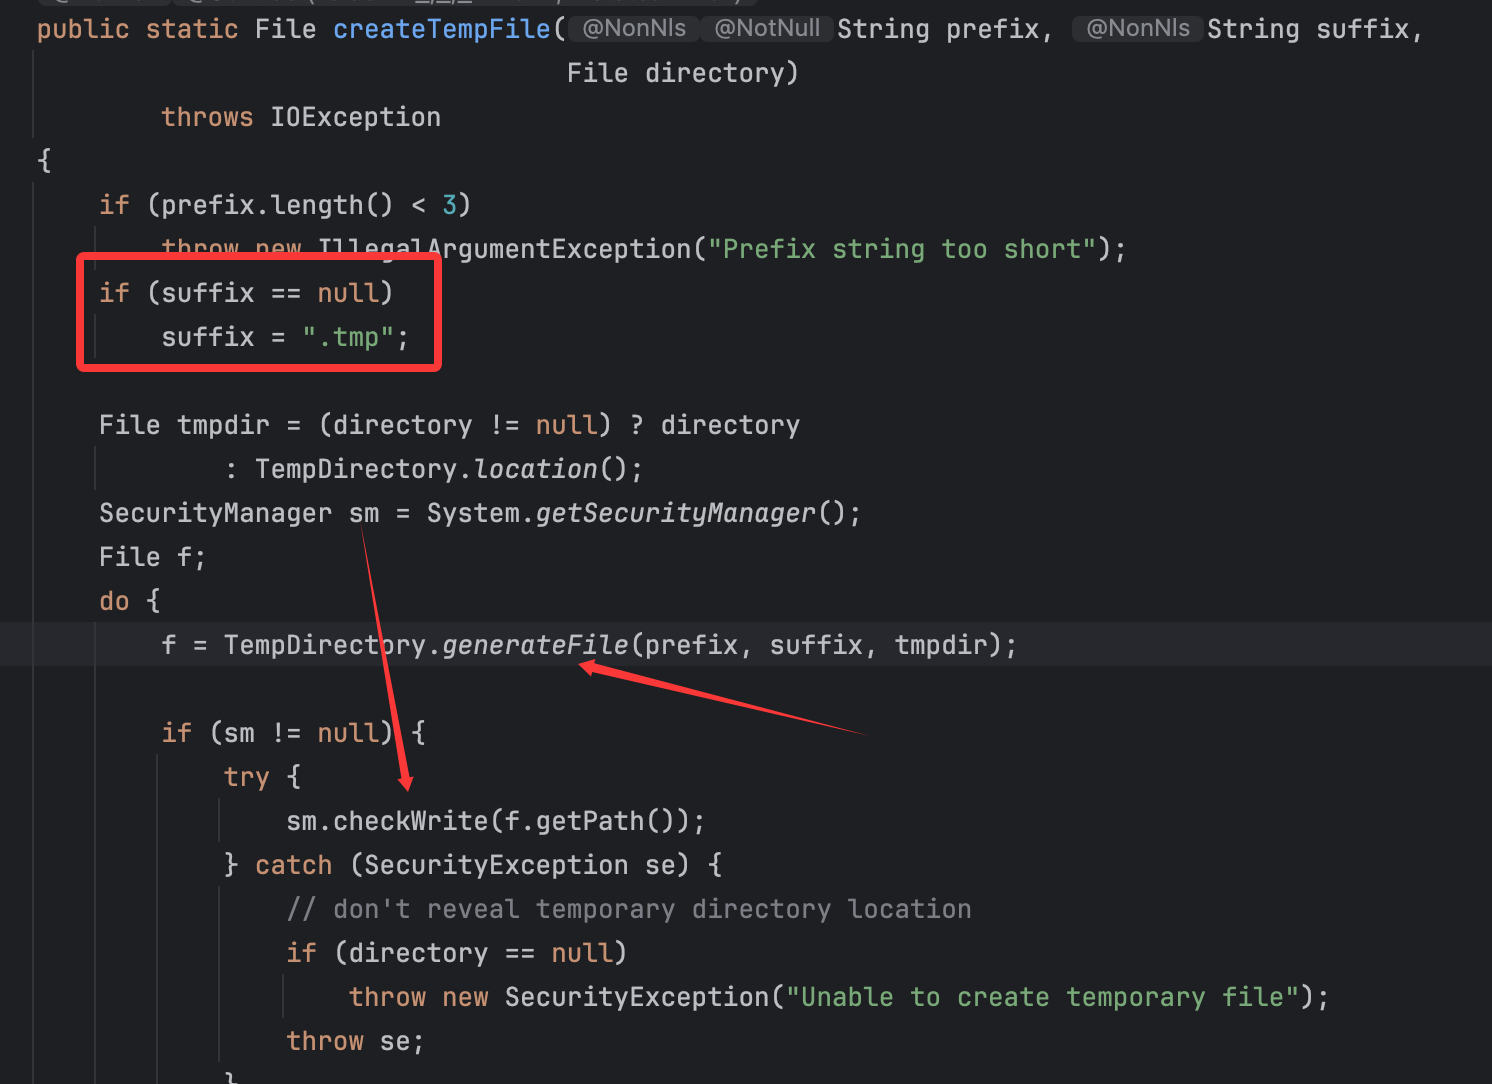Click the SecurityManager type name

point(215,513)
